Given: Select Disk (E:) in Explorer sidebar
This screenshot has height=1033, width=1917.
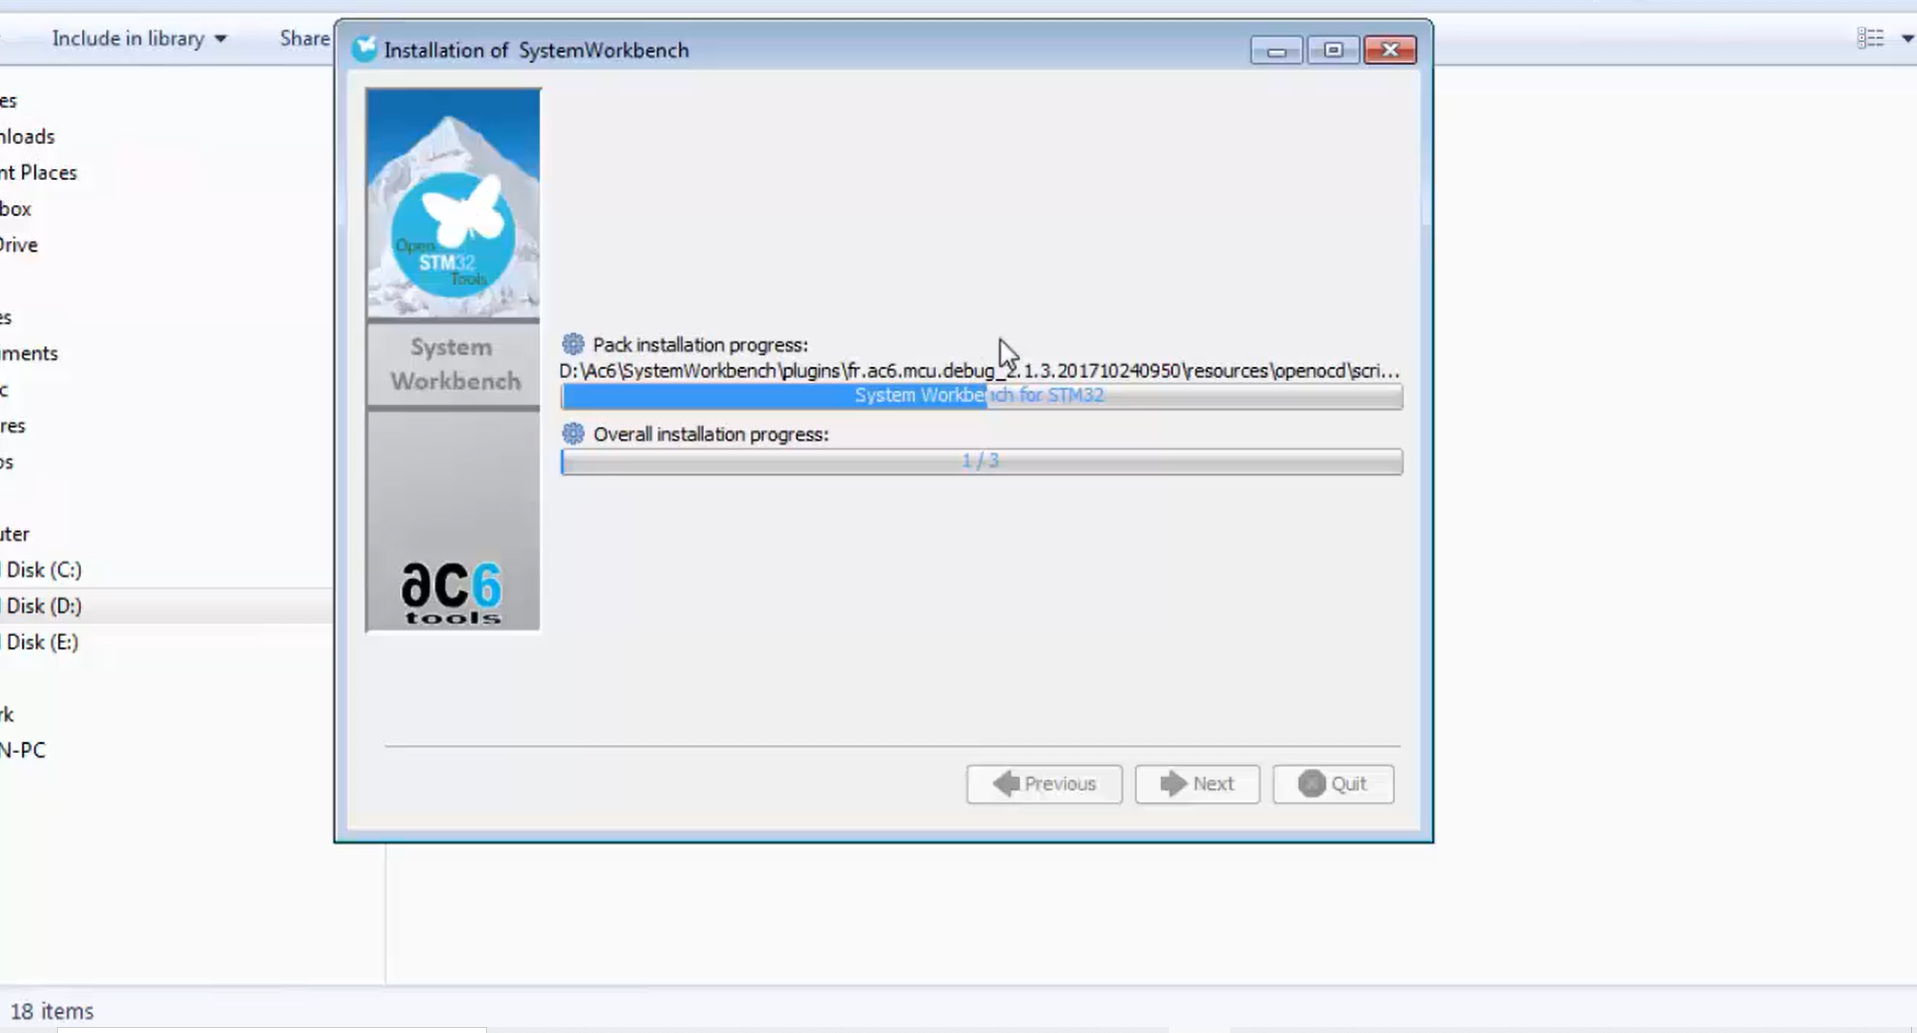Looking at the screenshot, I should 42,642.
